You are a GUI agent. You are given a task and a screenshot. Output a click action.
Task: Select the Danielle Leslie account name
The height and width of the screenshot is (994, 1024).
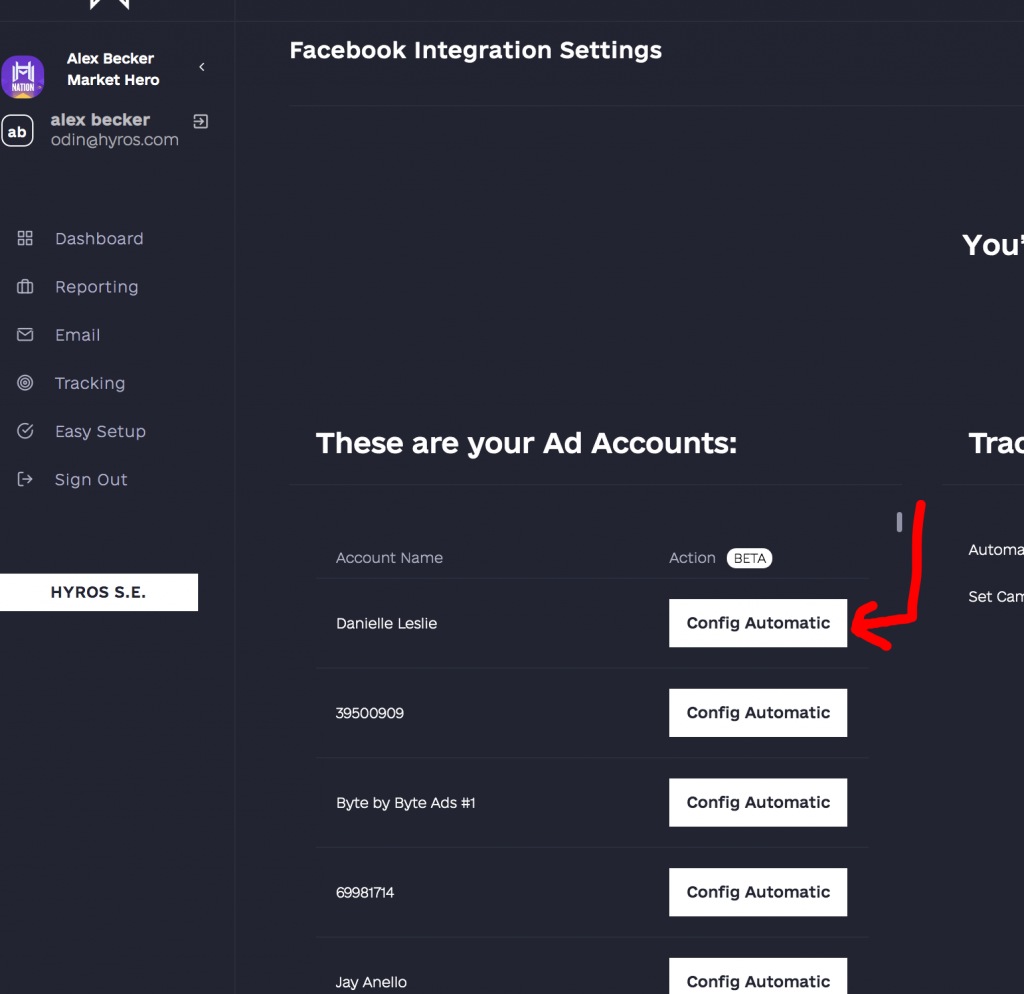click(x=387, y=624)
